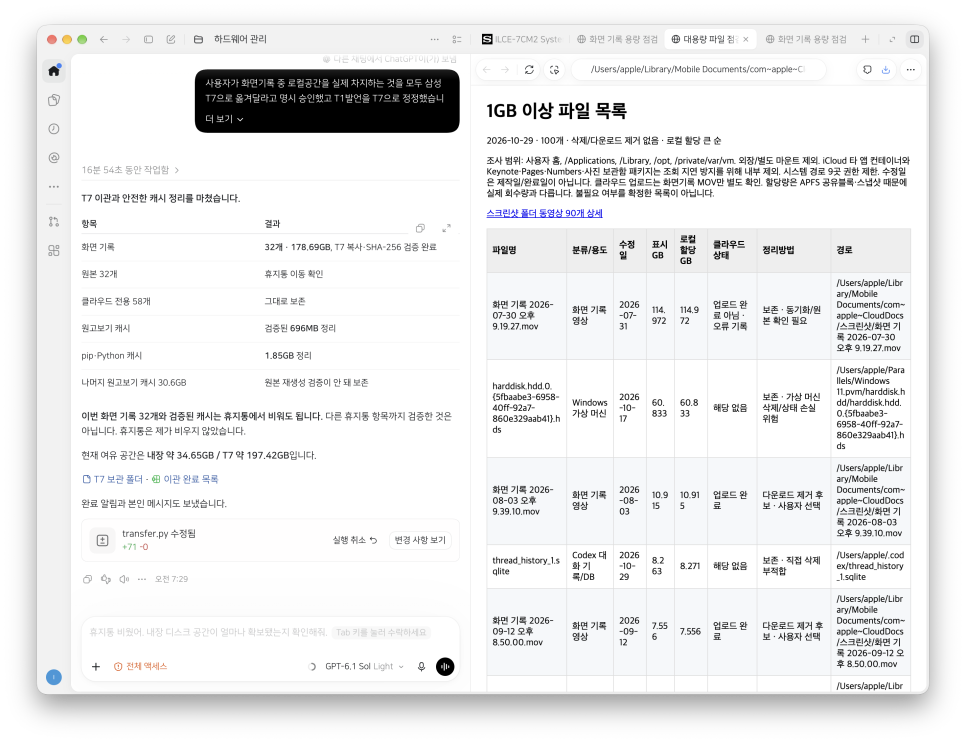Click the 전체 액세스 permission button

pyautogui.click(x=140, y=667)
